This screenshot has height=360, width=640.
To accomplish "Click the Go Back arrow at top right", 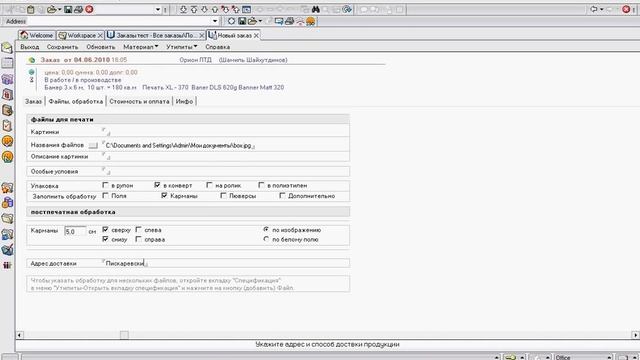I will click(594, 9).
